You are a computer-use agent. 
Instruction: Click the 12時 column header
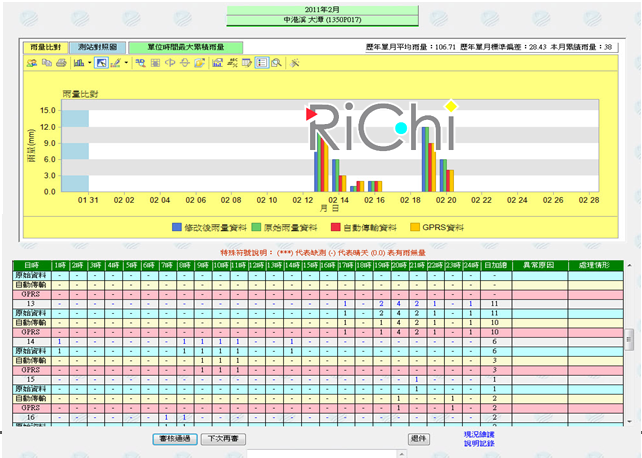point(256,266)
